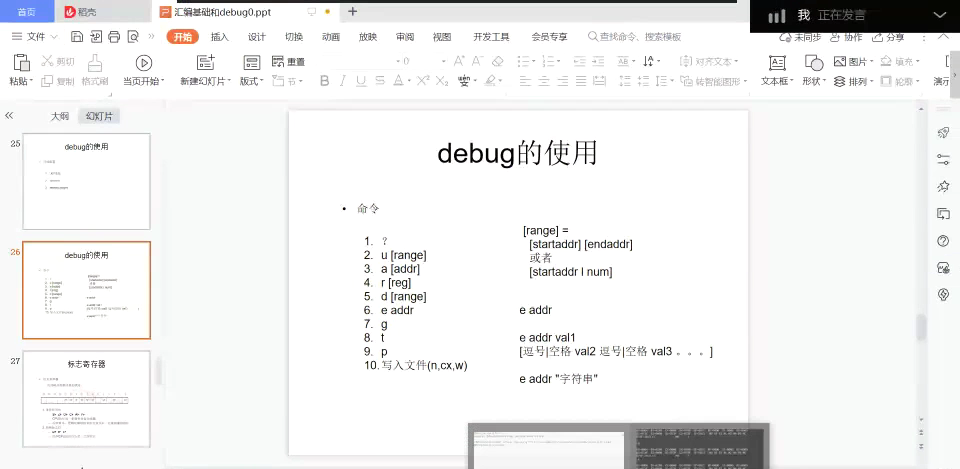The height and width of the screenshot is (469, 960).
Task: Click the Print icon in quick access toolbar
Action: [114, 37]
